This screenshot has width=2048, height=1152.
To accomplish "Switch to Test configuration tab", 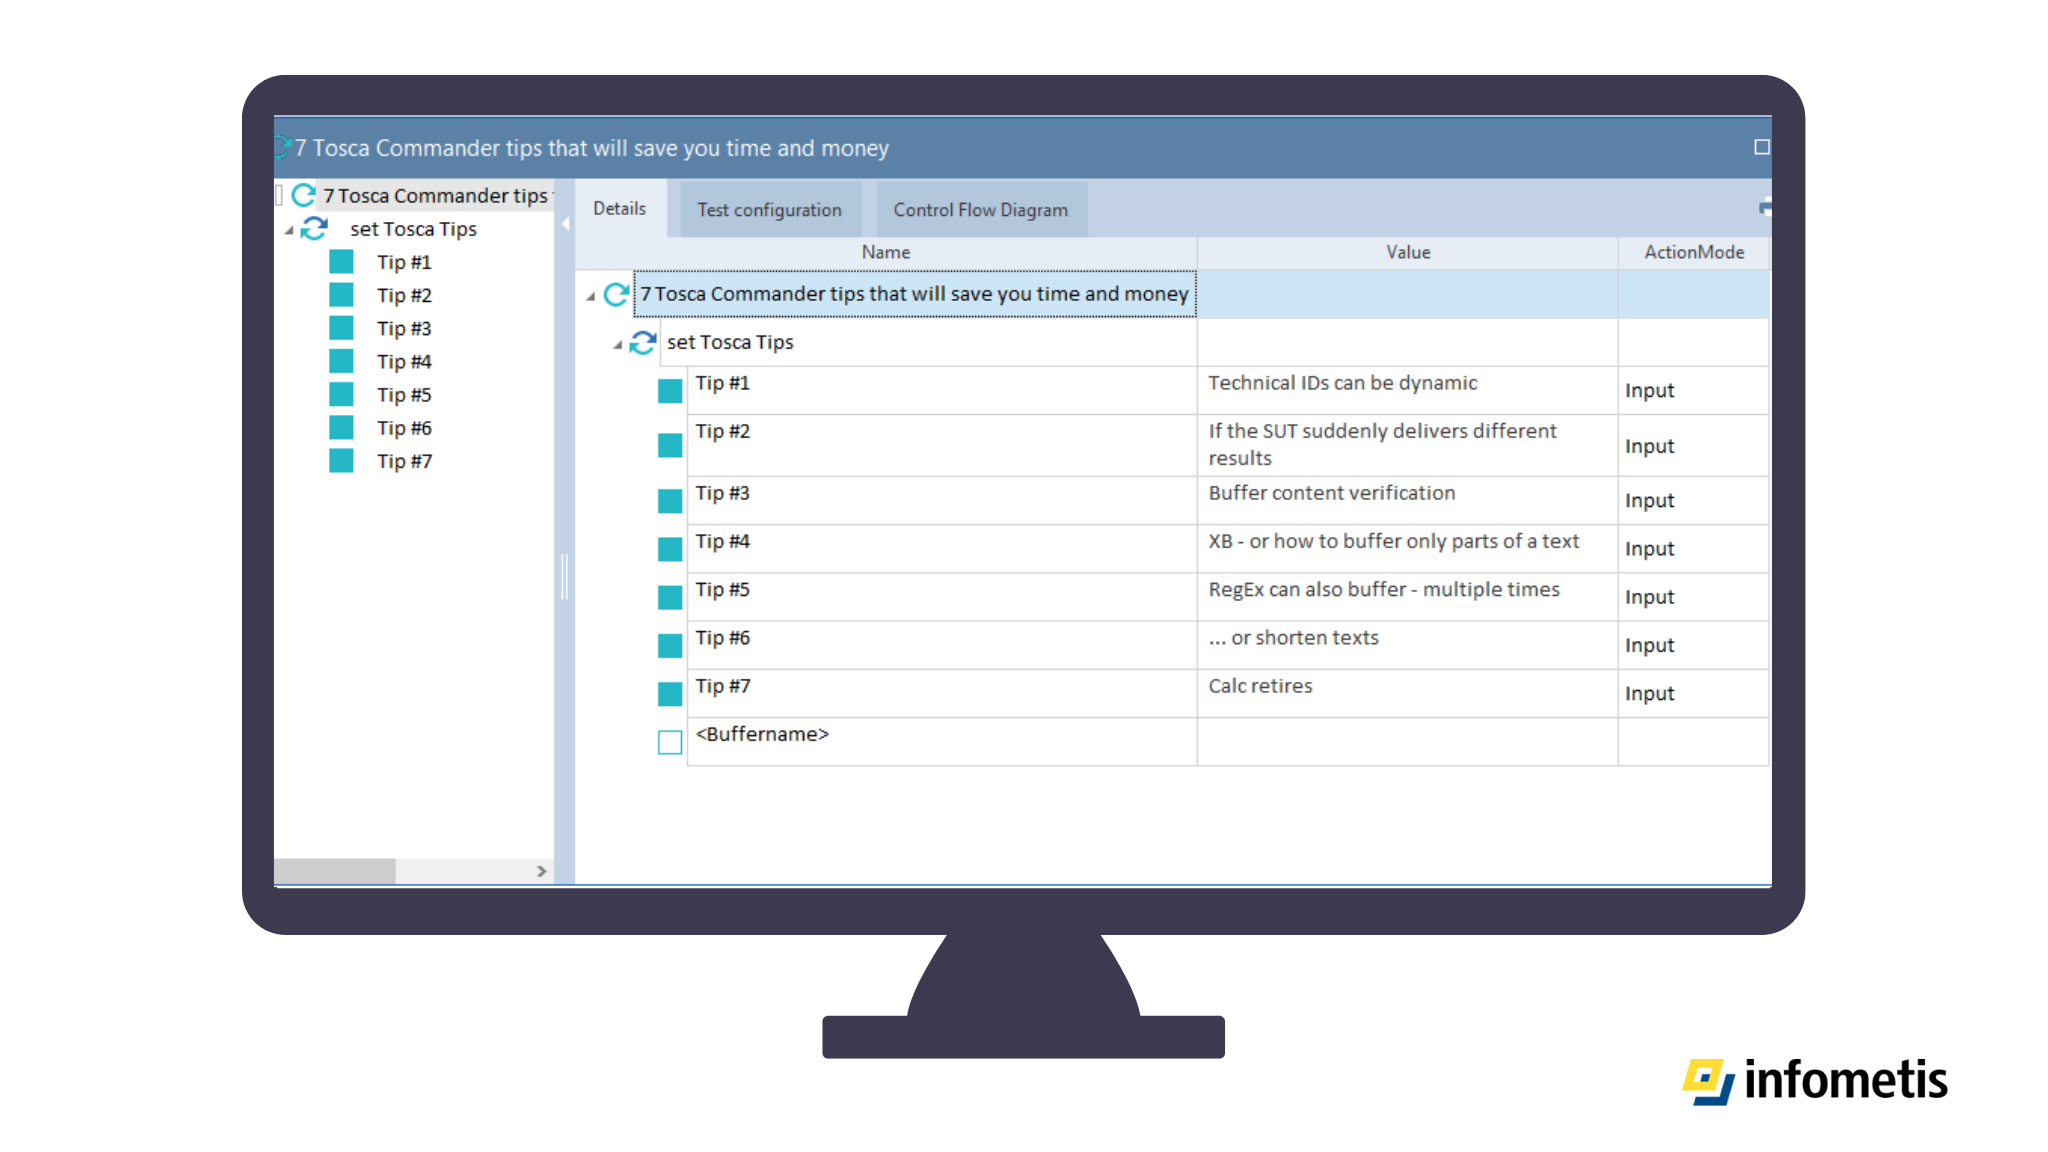I will tap(769, 210).
